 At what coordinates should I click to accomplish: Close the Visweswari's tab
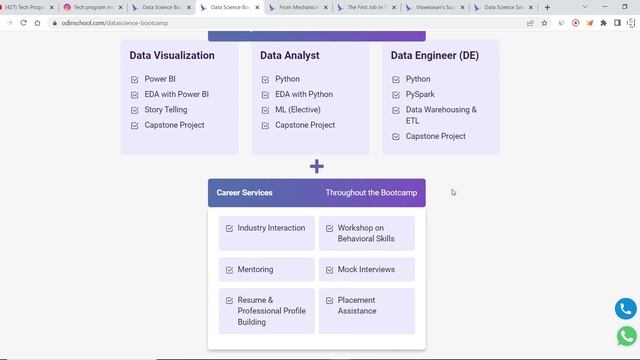point(462,7)
